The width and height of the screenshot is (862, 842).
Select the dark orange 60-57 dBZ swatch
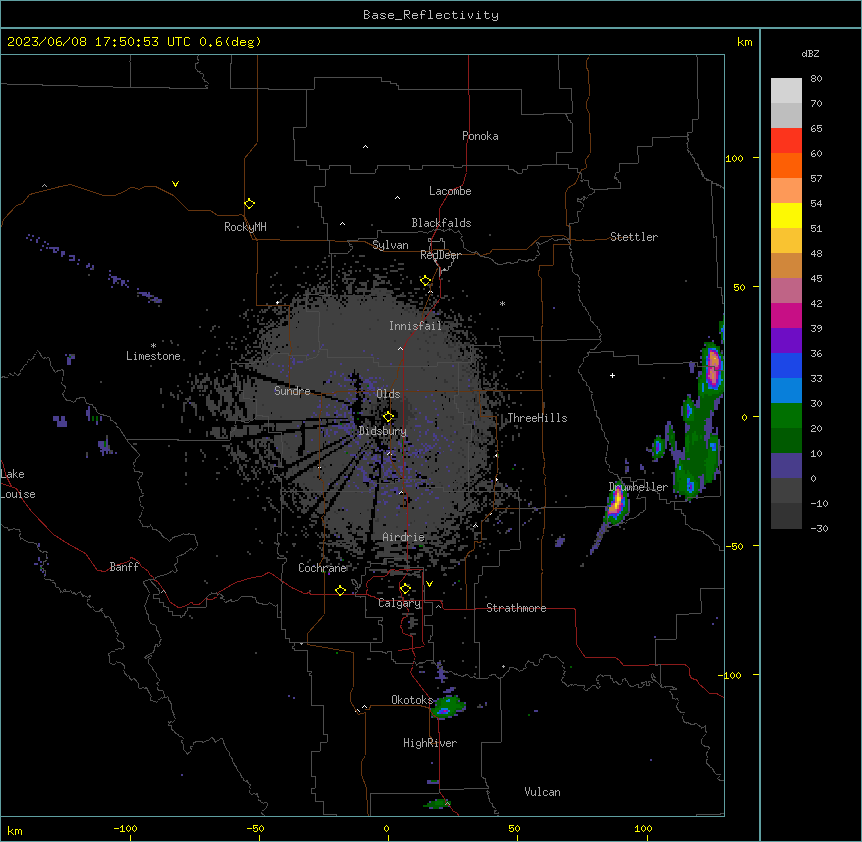pyautogui.click(x=786, y=165)
